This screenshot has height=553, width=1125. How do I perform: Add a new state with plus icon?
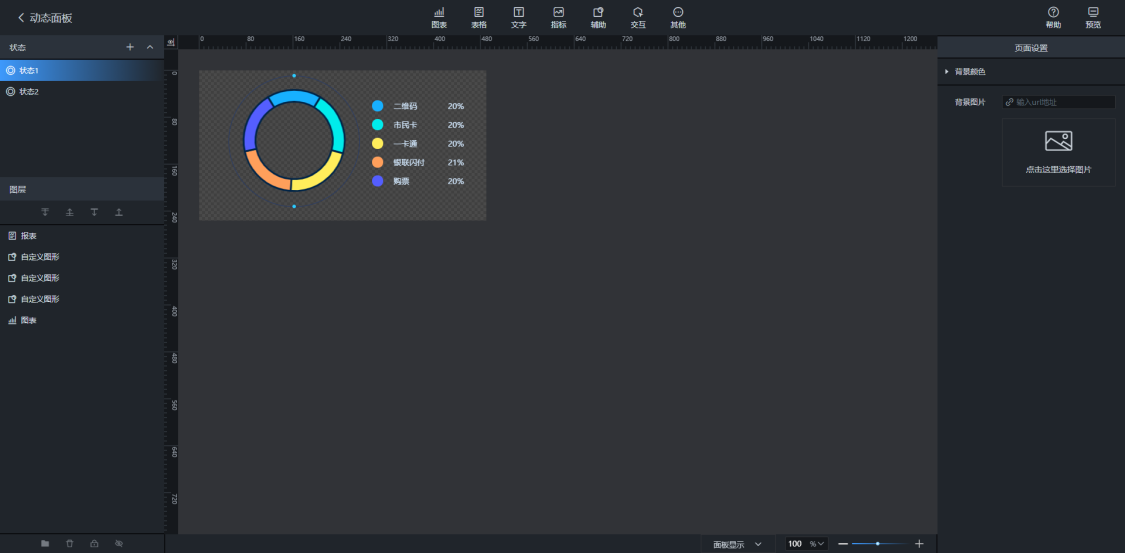[130, 47]
